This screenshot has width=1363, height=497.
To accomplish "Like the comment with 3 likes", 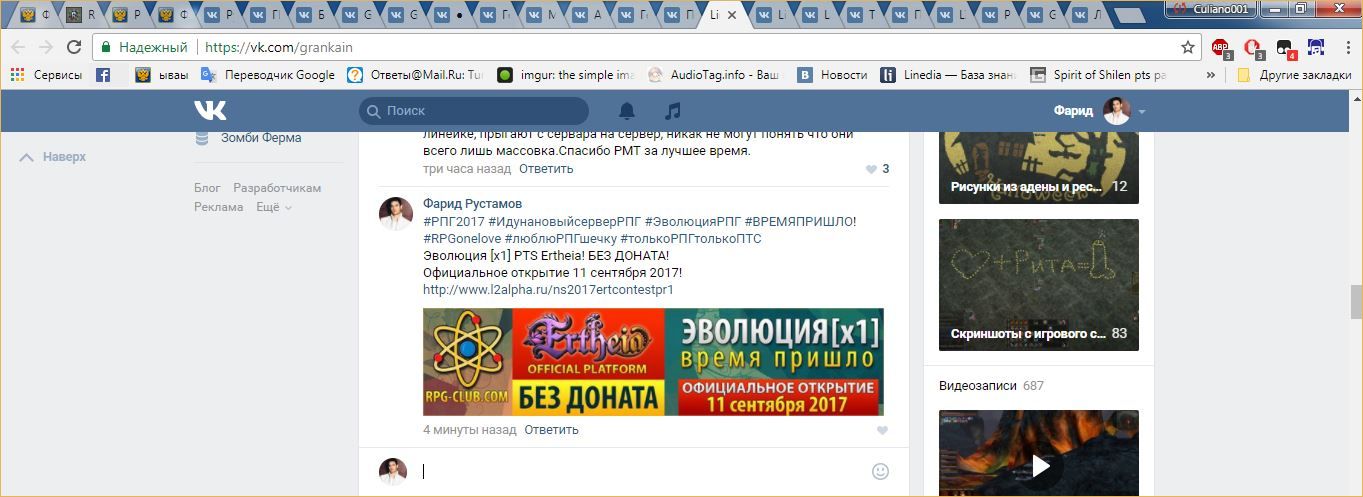I will [x=877, y=169].
